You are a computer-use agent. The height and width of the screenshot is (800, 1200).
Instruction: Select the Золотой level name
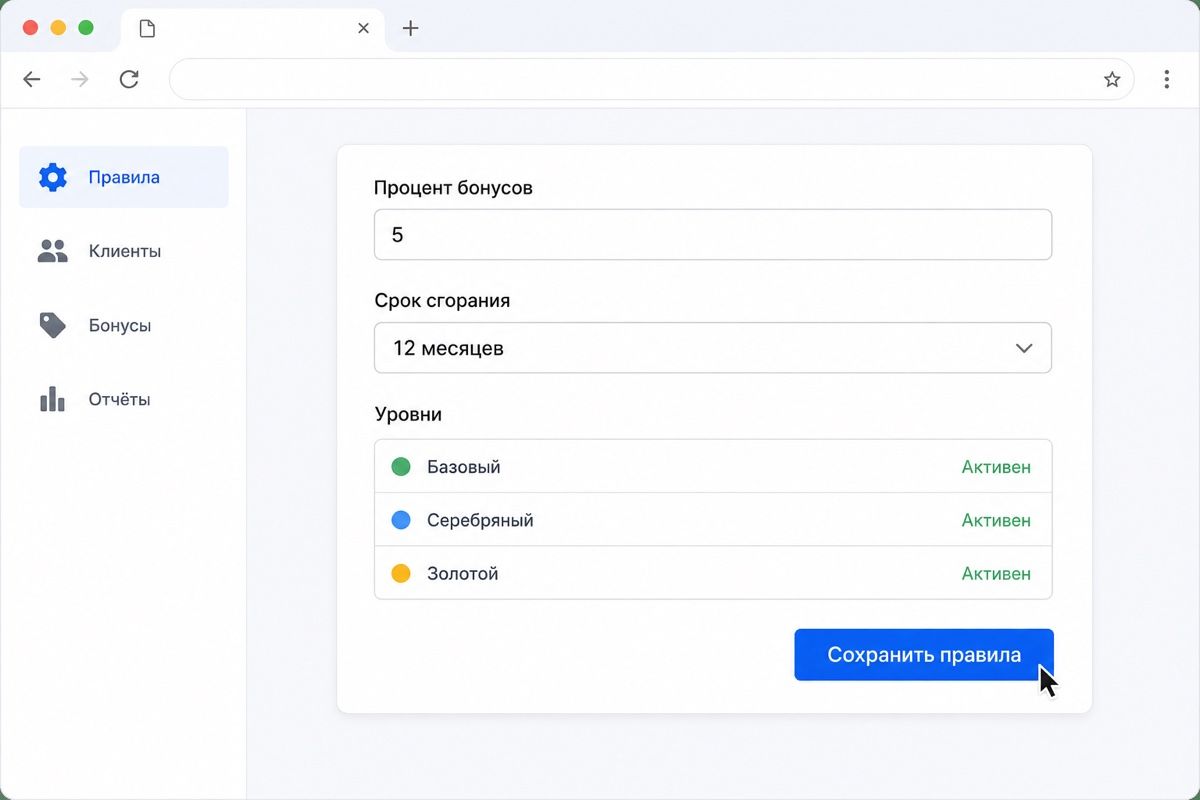click(462, 574)
